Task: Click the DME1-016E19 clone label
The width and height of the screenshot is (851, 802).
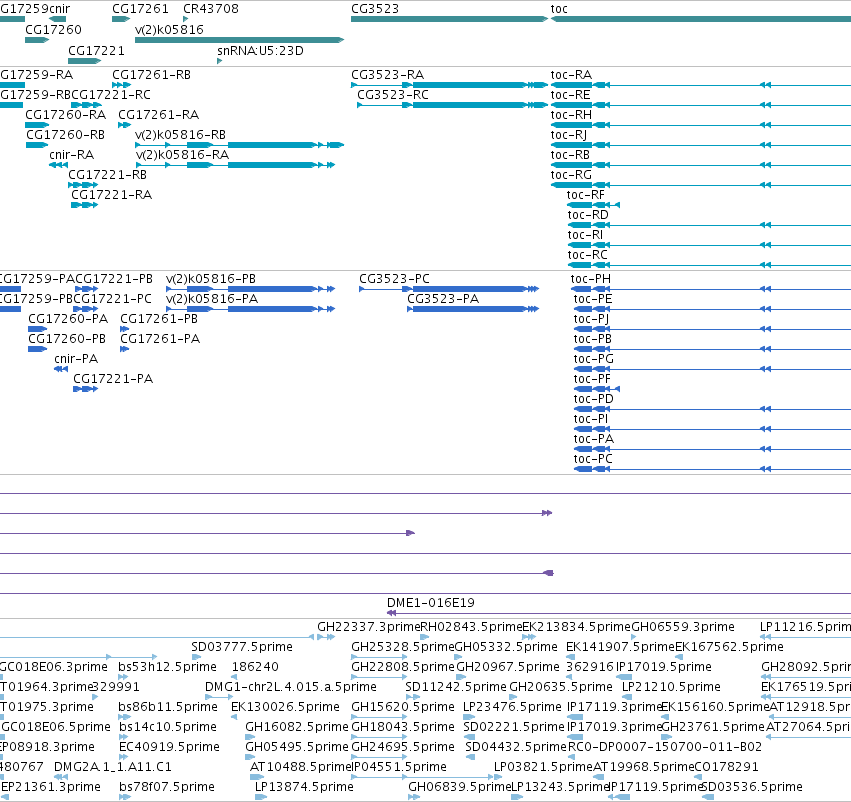Action: pyautogui.click(x=431, y=602)
